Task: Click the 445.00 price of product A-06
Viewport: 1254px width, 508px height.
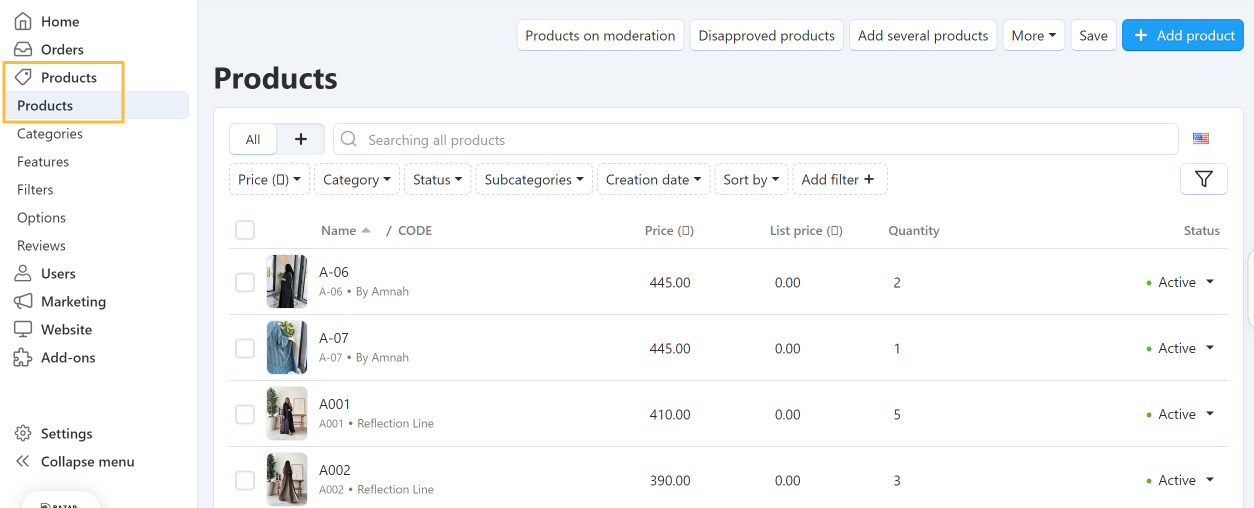Action: tap(670, 282)
